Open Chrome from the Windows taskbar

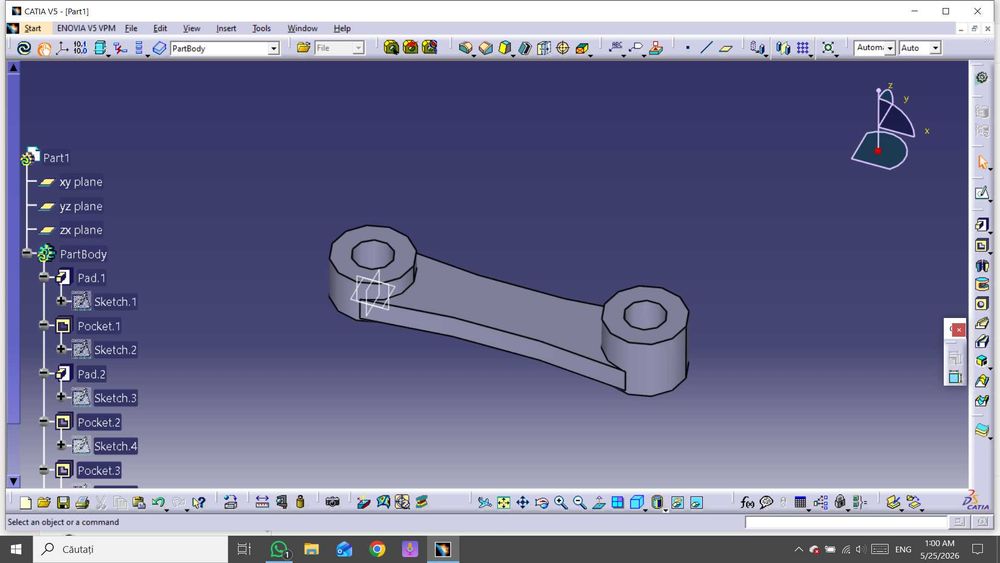click(377, 549)
